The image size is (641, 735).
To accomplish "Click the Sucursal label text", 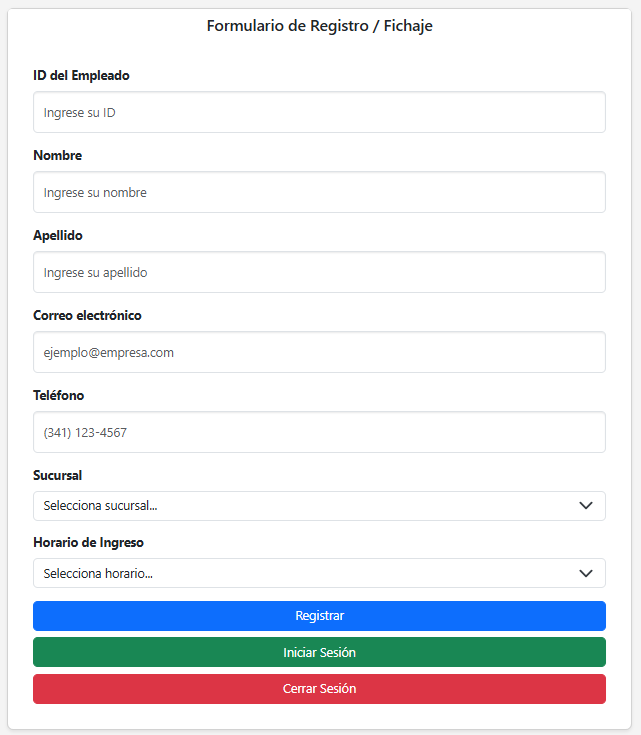I will tap(57, 475).
